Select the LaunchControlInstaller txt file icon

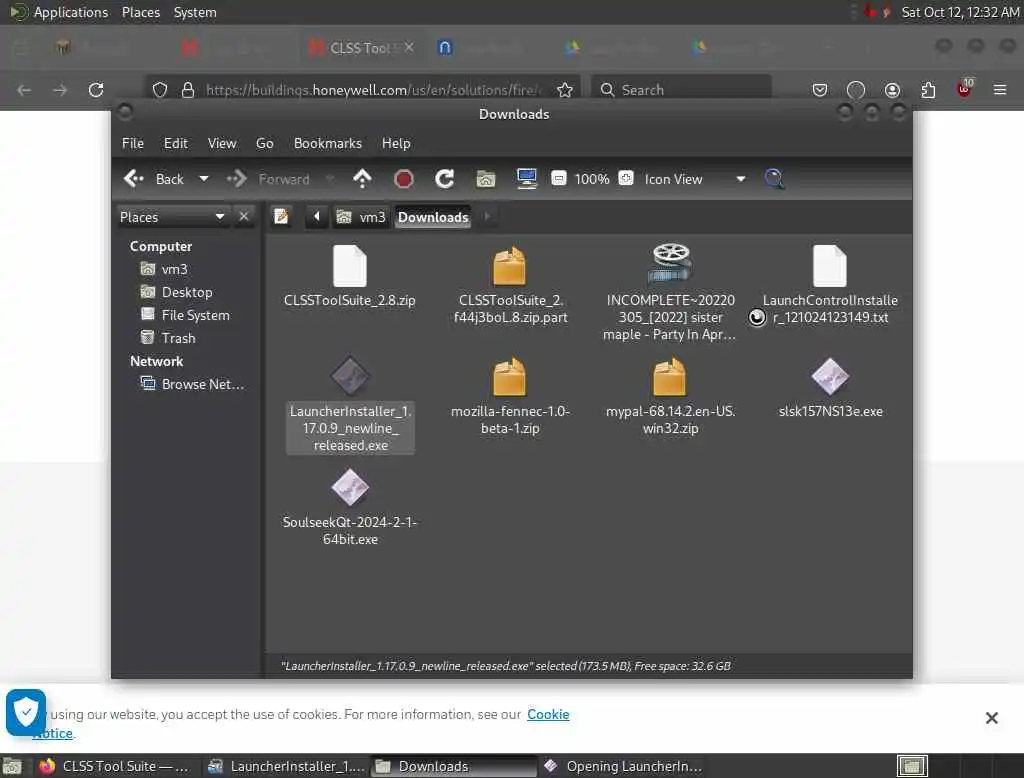830,267
